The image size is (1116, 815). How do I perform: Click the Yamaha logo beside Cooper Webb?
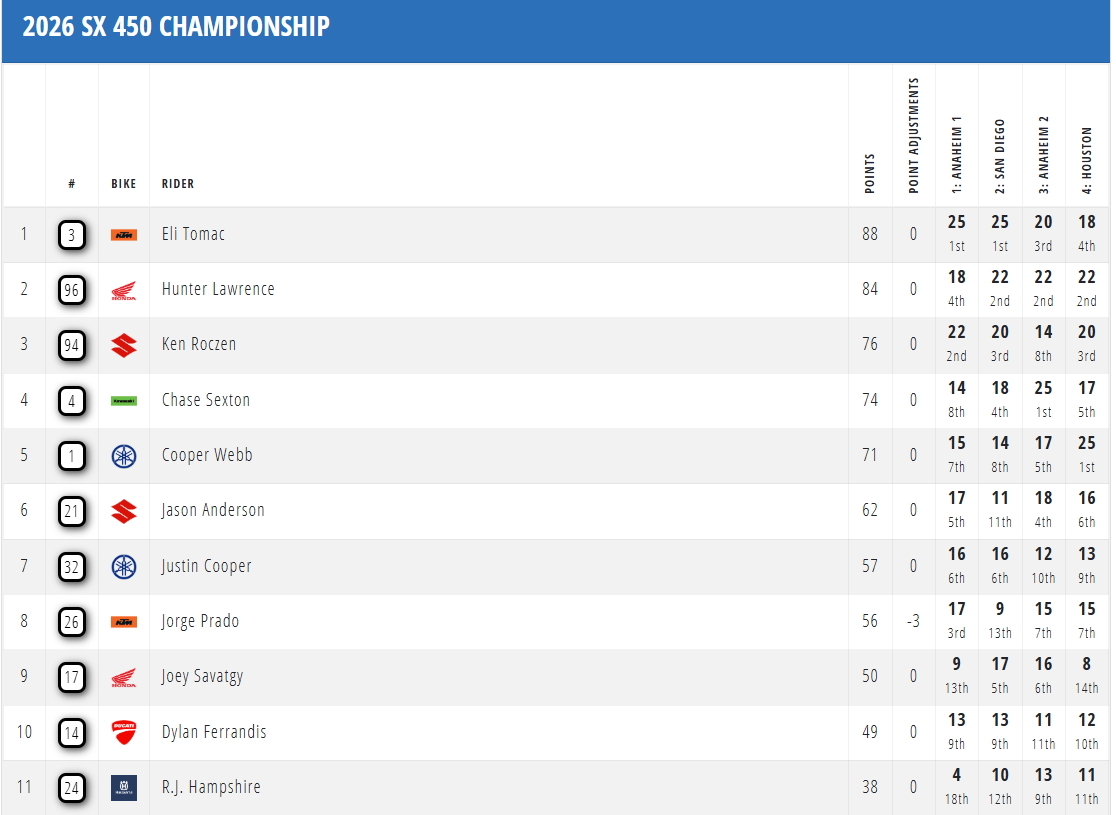click(124, 456)
